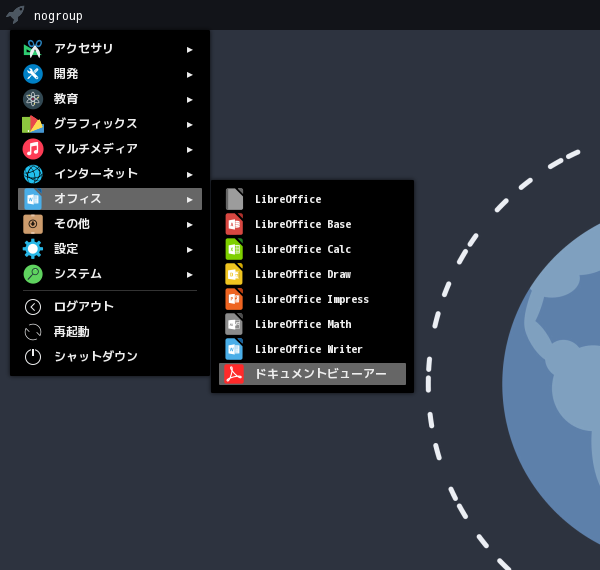
Task: Click the blue LibreOffice Writer icon
Action: (x=234, y=349)
